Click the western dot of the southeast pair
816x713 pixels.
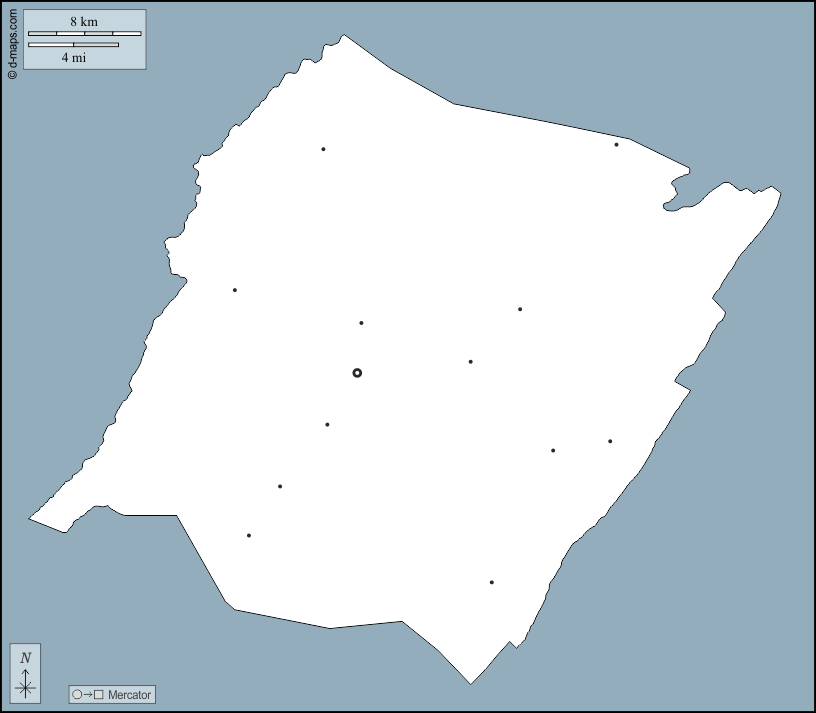click(553, 451)
